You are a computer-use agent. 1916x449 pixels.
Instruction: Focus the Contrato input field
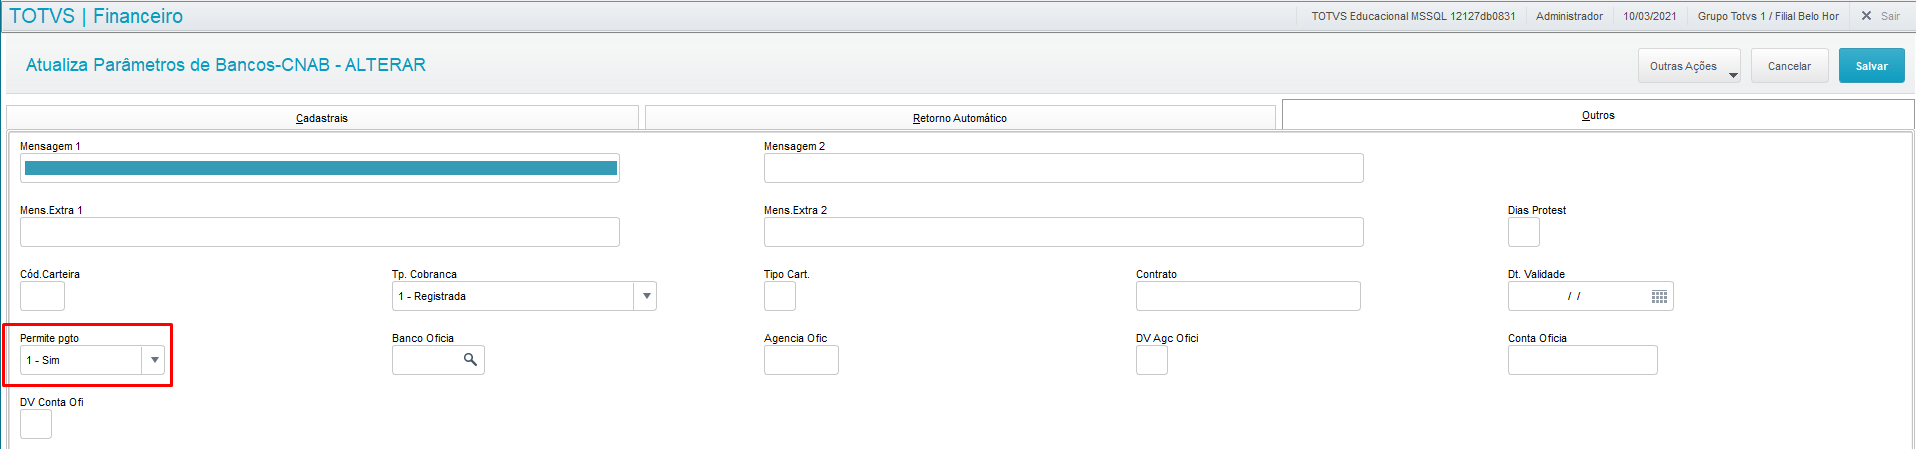[1247, 296]
